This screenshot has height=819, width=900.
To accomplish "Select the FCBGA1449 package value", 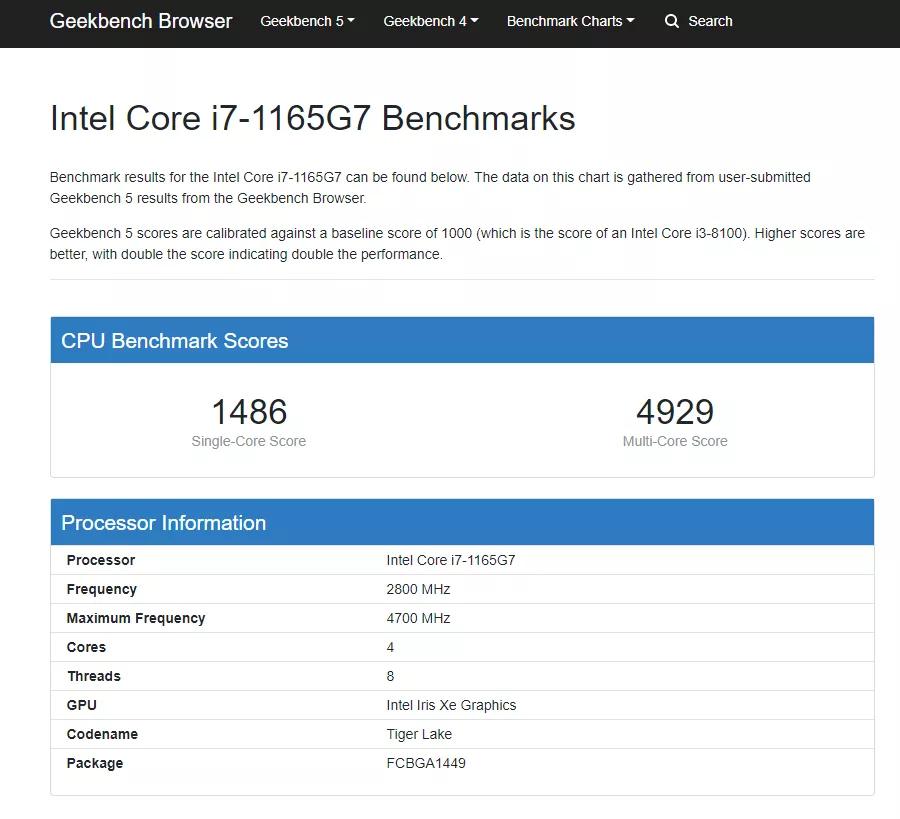I will tap(426, 763).
